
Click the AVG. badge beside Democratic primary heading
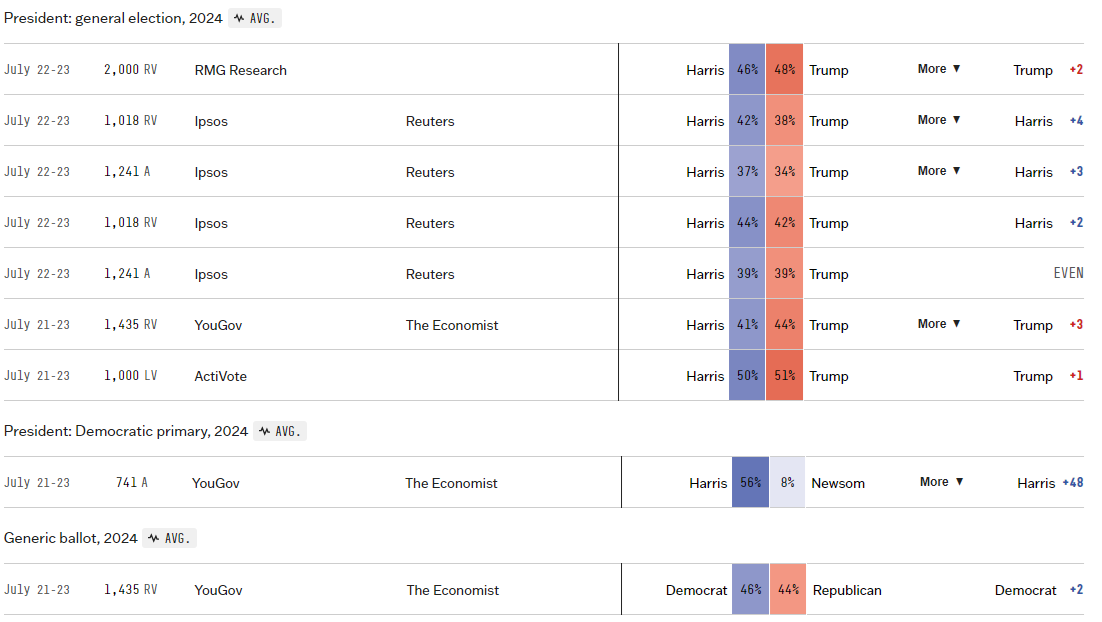coord(280,431)
